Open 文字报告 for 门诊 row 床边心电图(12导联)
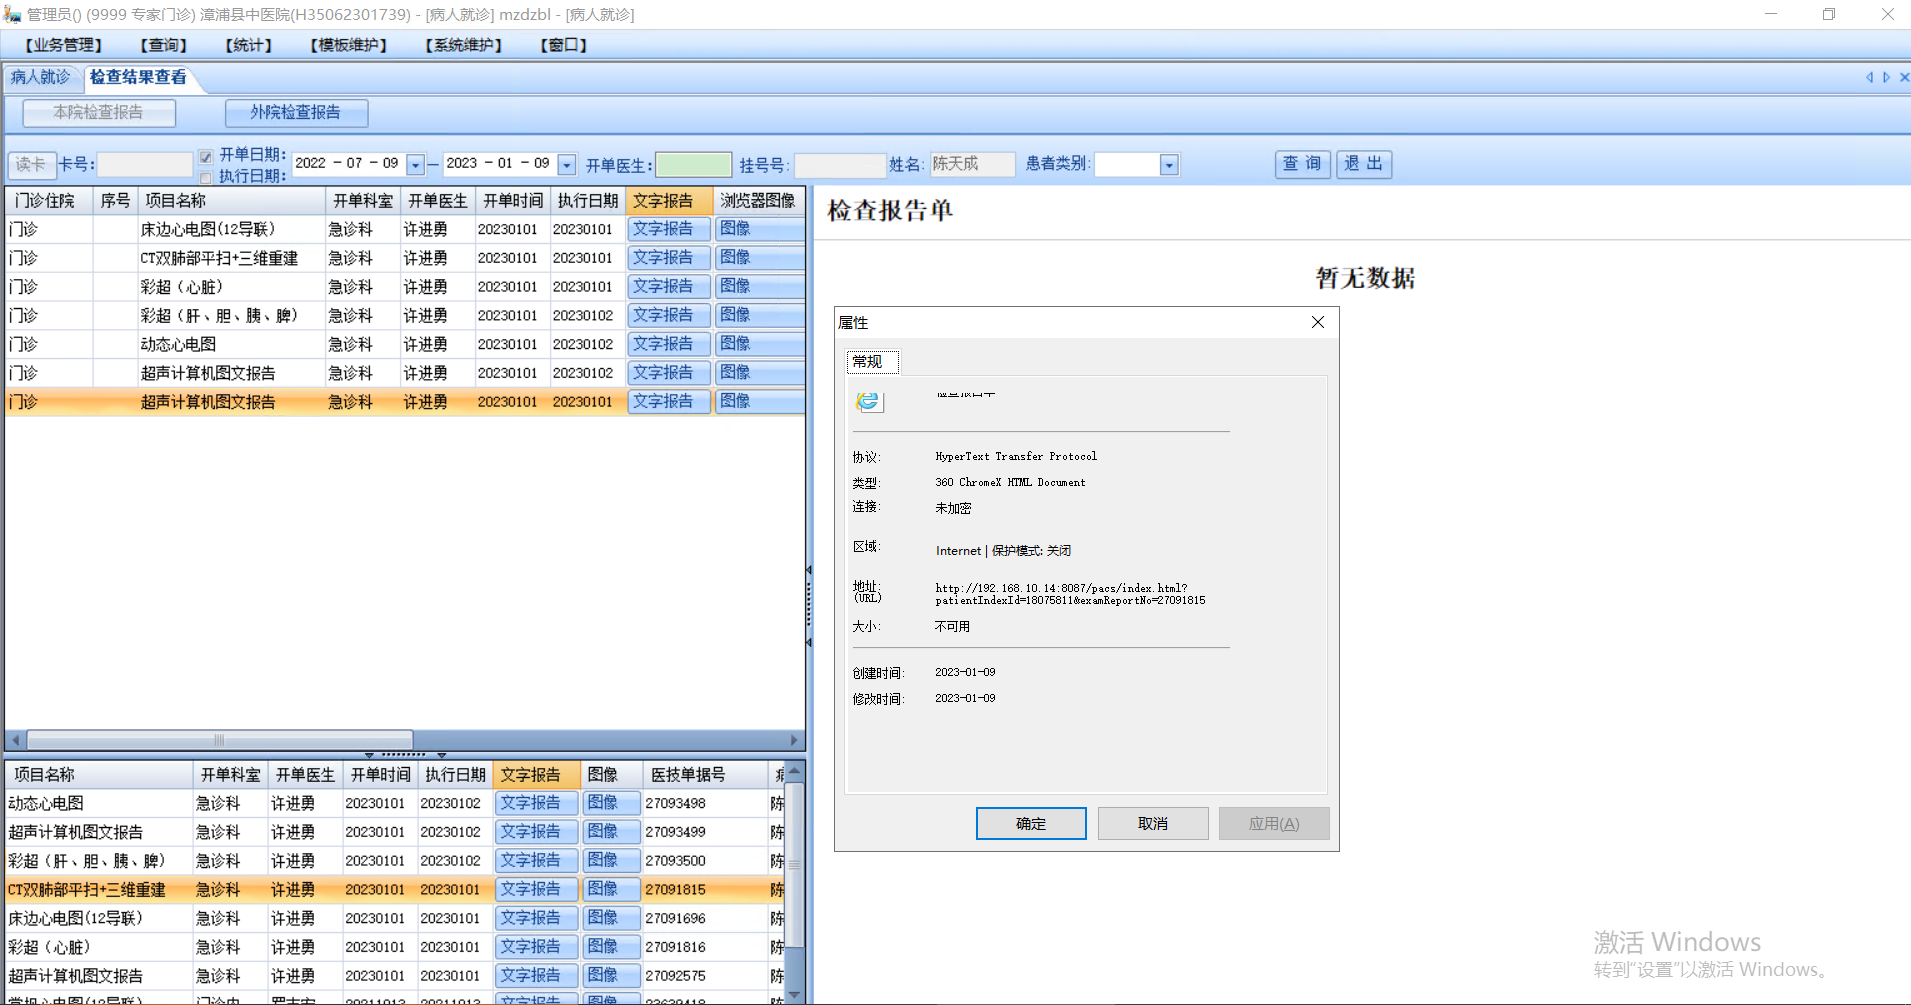Viewport: 1911px width, 1005px height. click(x=669, y=229)
